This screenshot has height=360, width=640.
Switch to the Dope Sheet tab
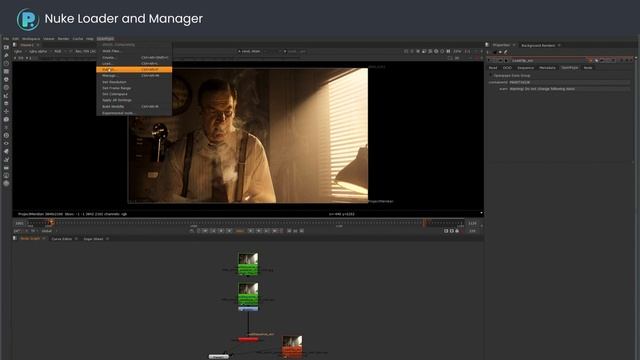93,239
